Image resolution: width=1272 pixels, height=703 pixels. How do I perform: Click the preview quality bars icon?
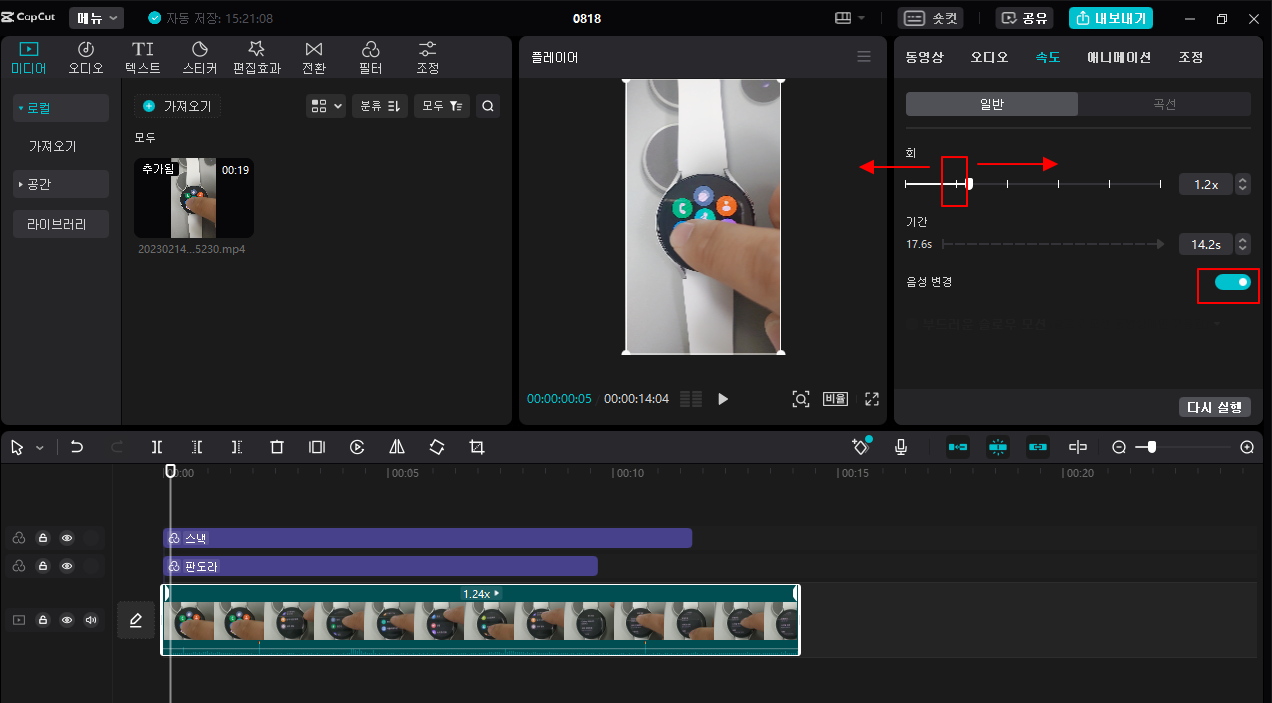[x=691, y=399]
